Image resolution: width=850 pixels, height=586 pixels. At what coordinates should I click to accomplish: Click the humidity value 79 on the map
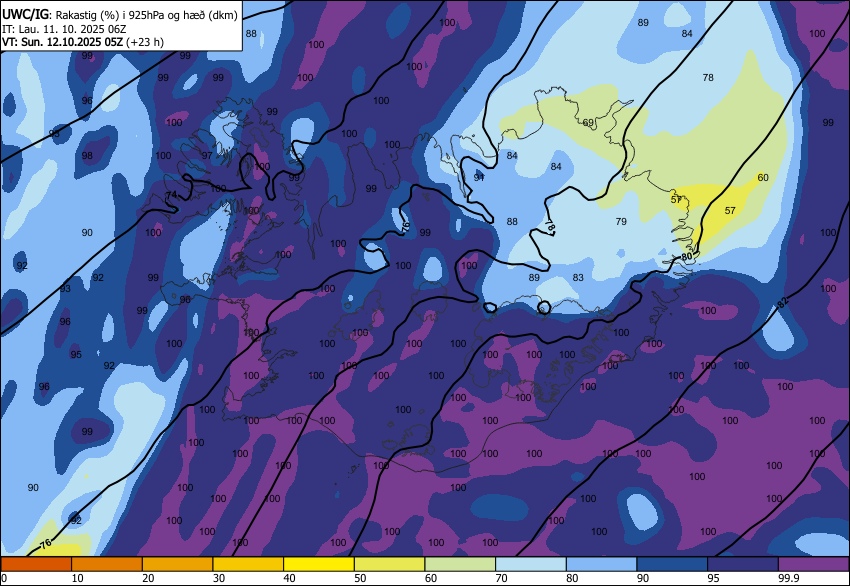[x=621, y=221]
